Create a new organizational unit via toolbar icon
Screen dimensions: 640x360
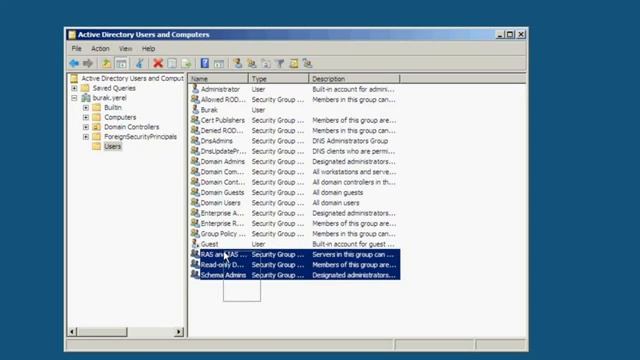266,63
